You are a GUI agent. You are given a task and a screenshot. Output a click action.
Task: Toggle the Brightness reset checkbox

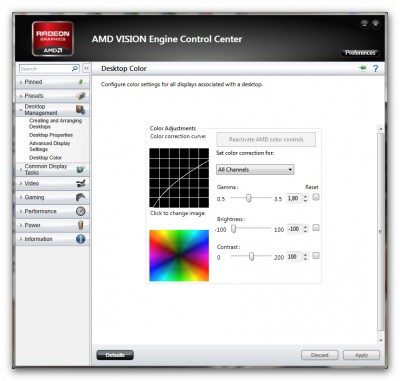[316, 228]
